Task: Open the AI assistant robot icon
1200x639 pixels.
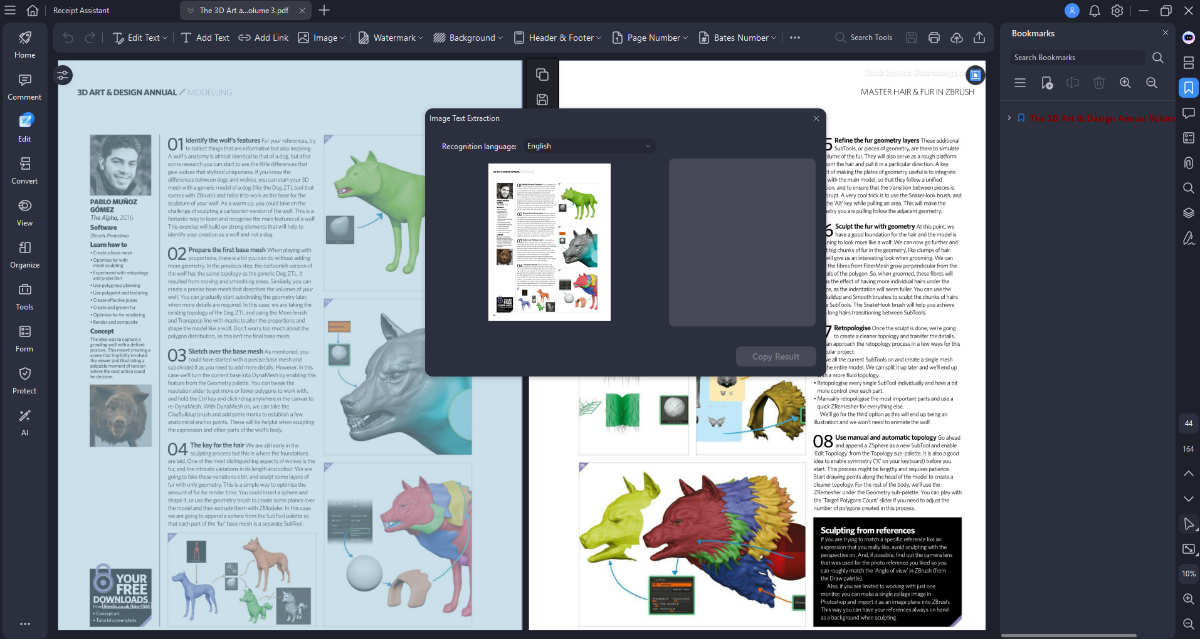Action: coord(1188,36)
